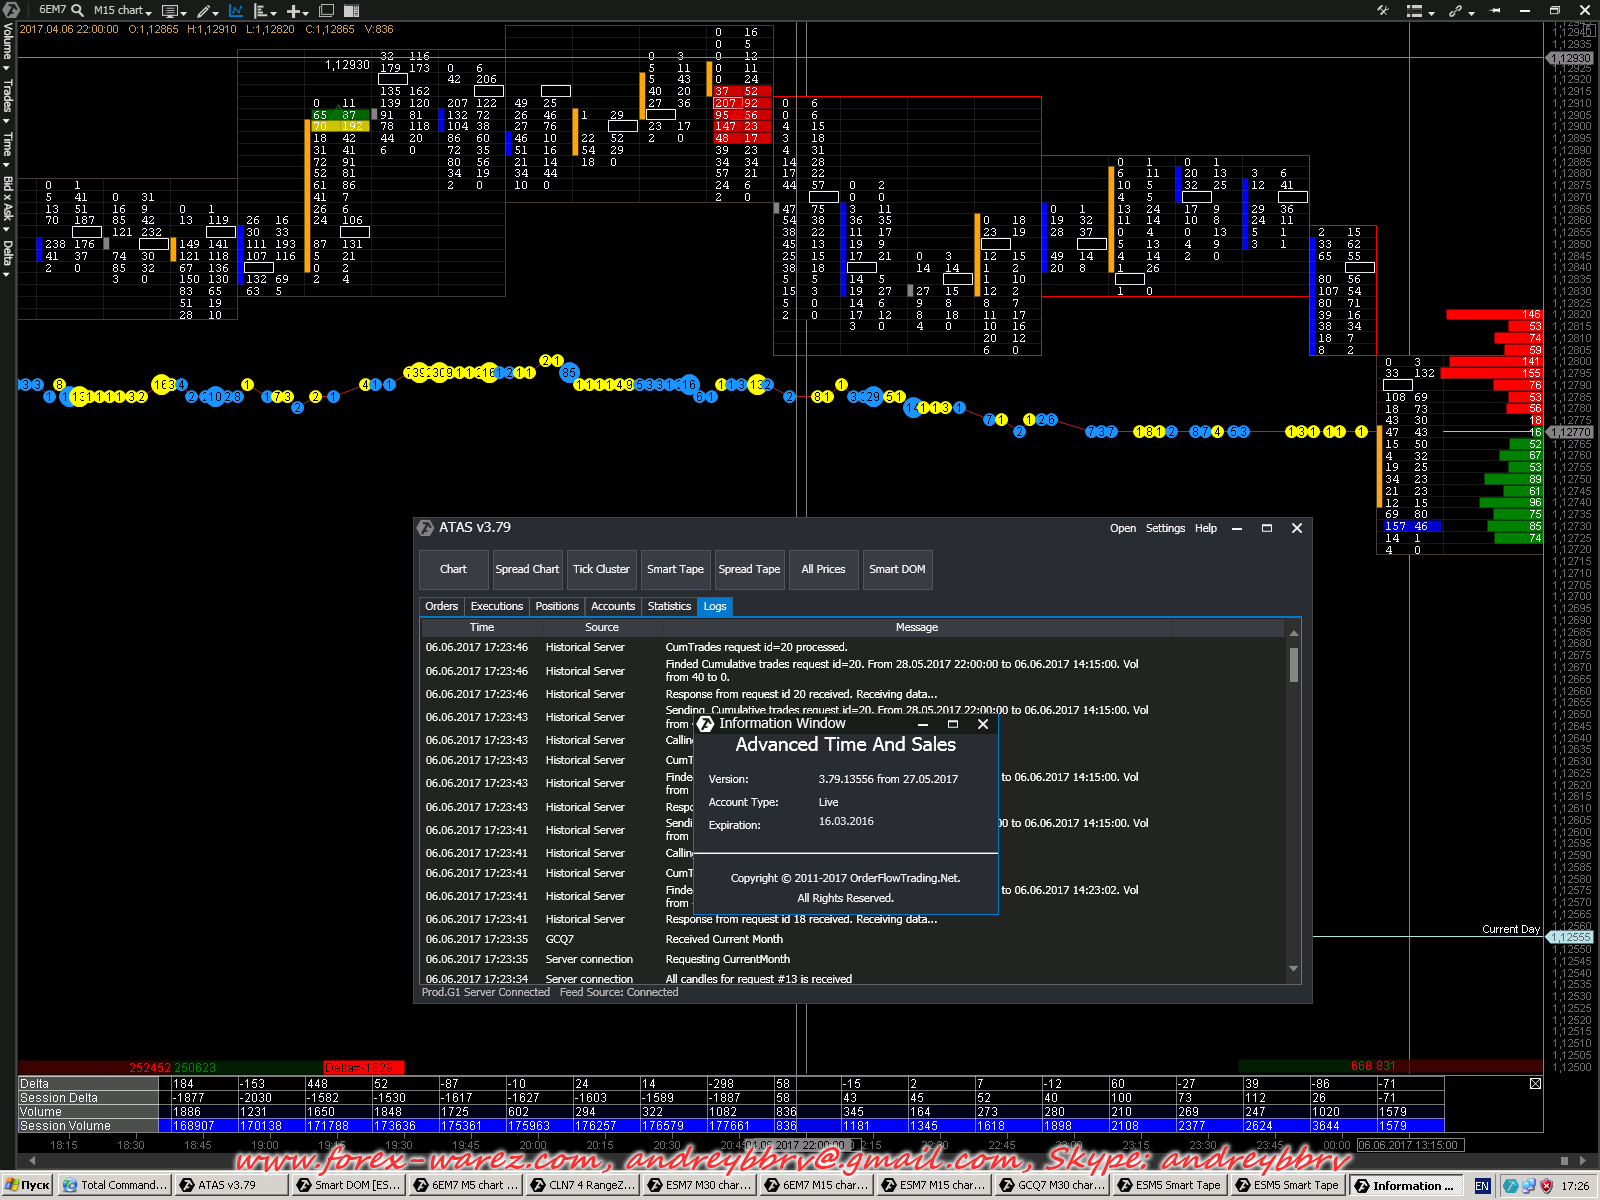Open Total Commander from the taskbar

(114, 1185)
